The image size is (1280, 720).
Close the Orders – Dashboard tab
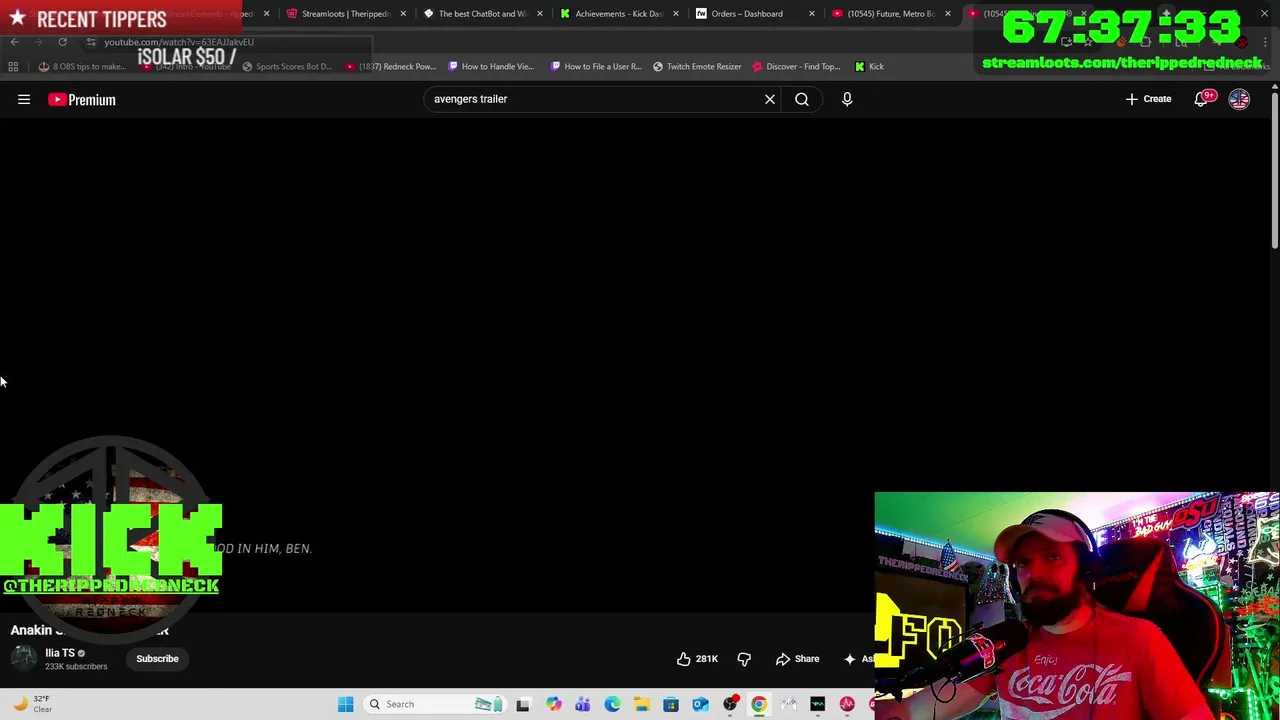point(812,14)
